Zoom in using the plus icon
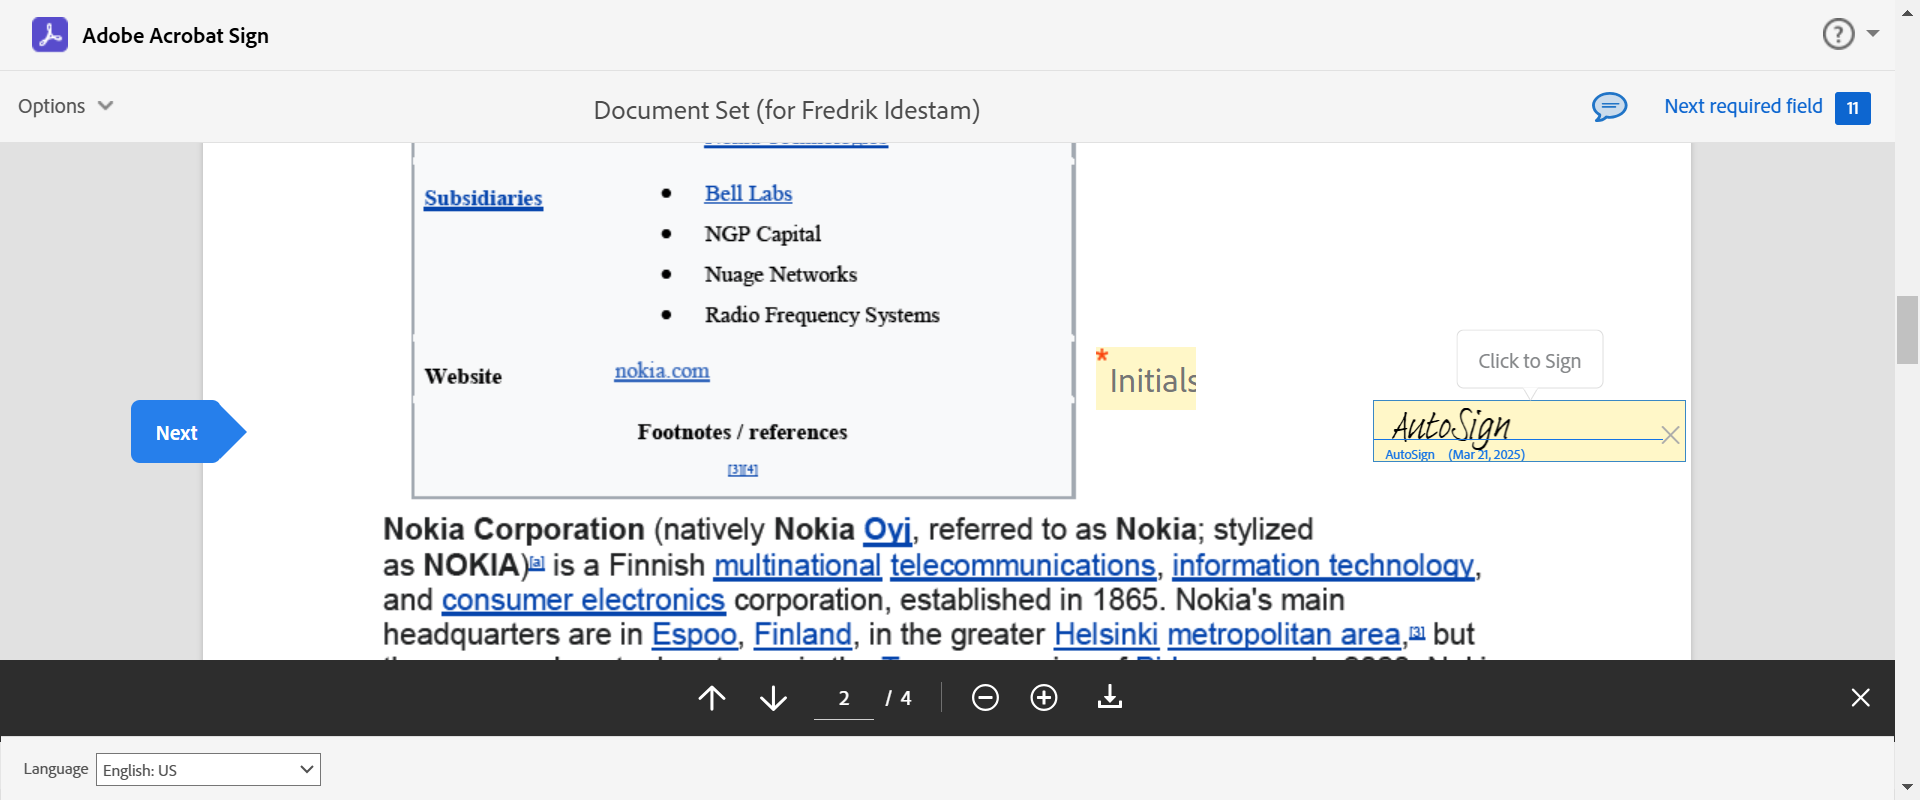 coord(1044,698)
